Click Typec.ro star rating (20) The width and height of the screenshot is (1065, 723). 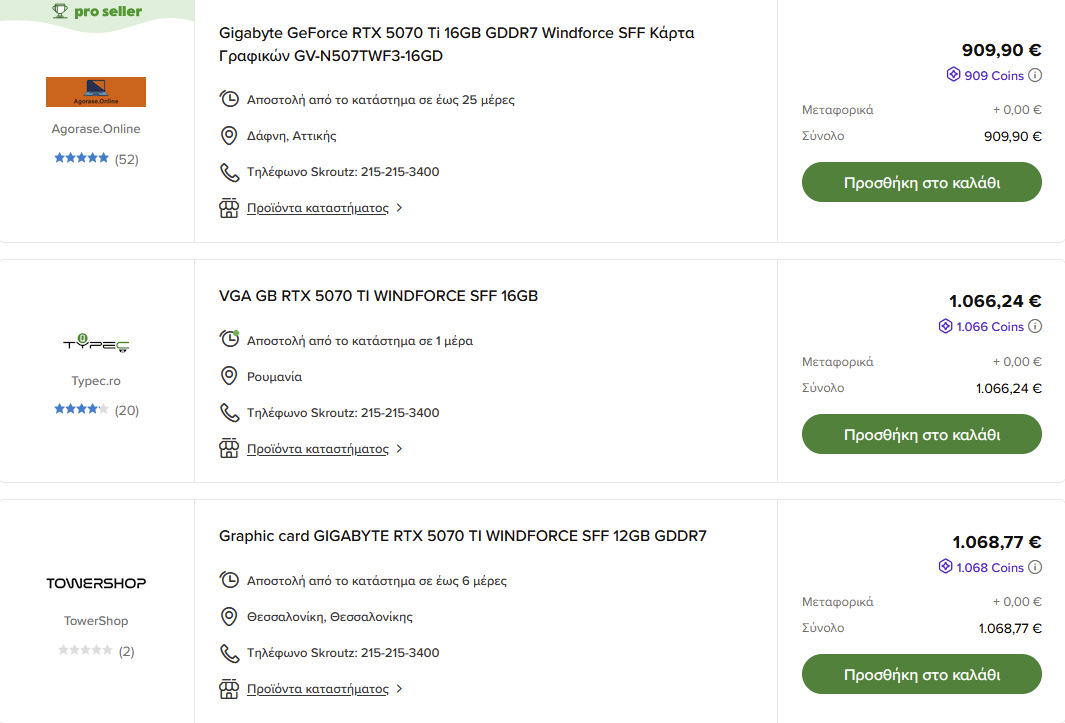[x=96, y=410]
